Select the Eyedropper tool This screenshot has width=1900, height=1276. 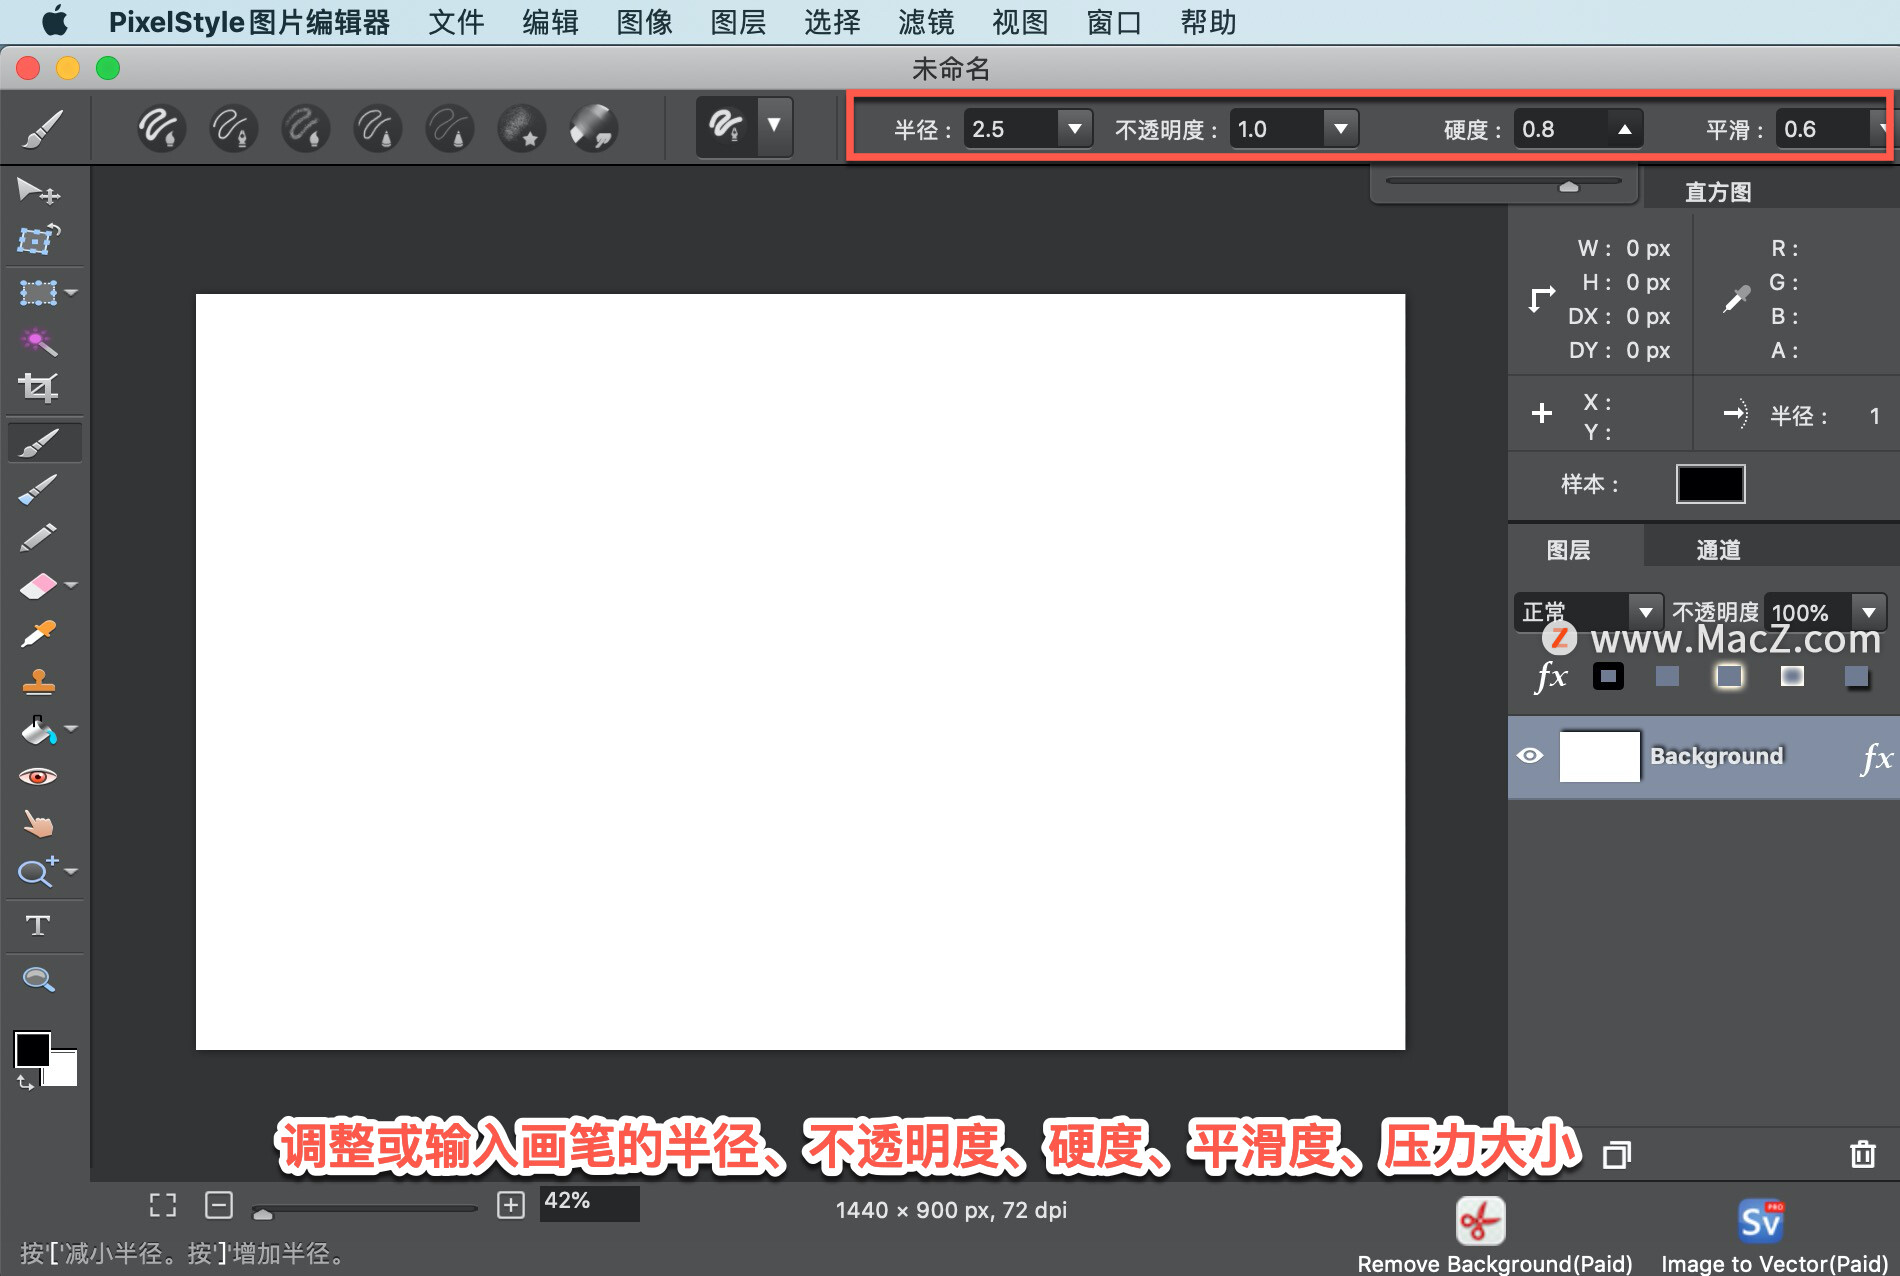pos(38,633)
